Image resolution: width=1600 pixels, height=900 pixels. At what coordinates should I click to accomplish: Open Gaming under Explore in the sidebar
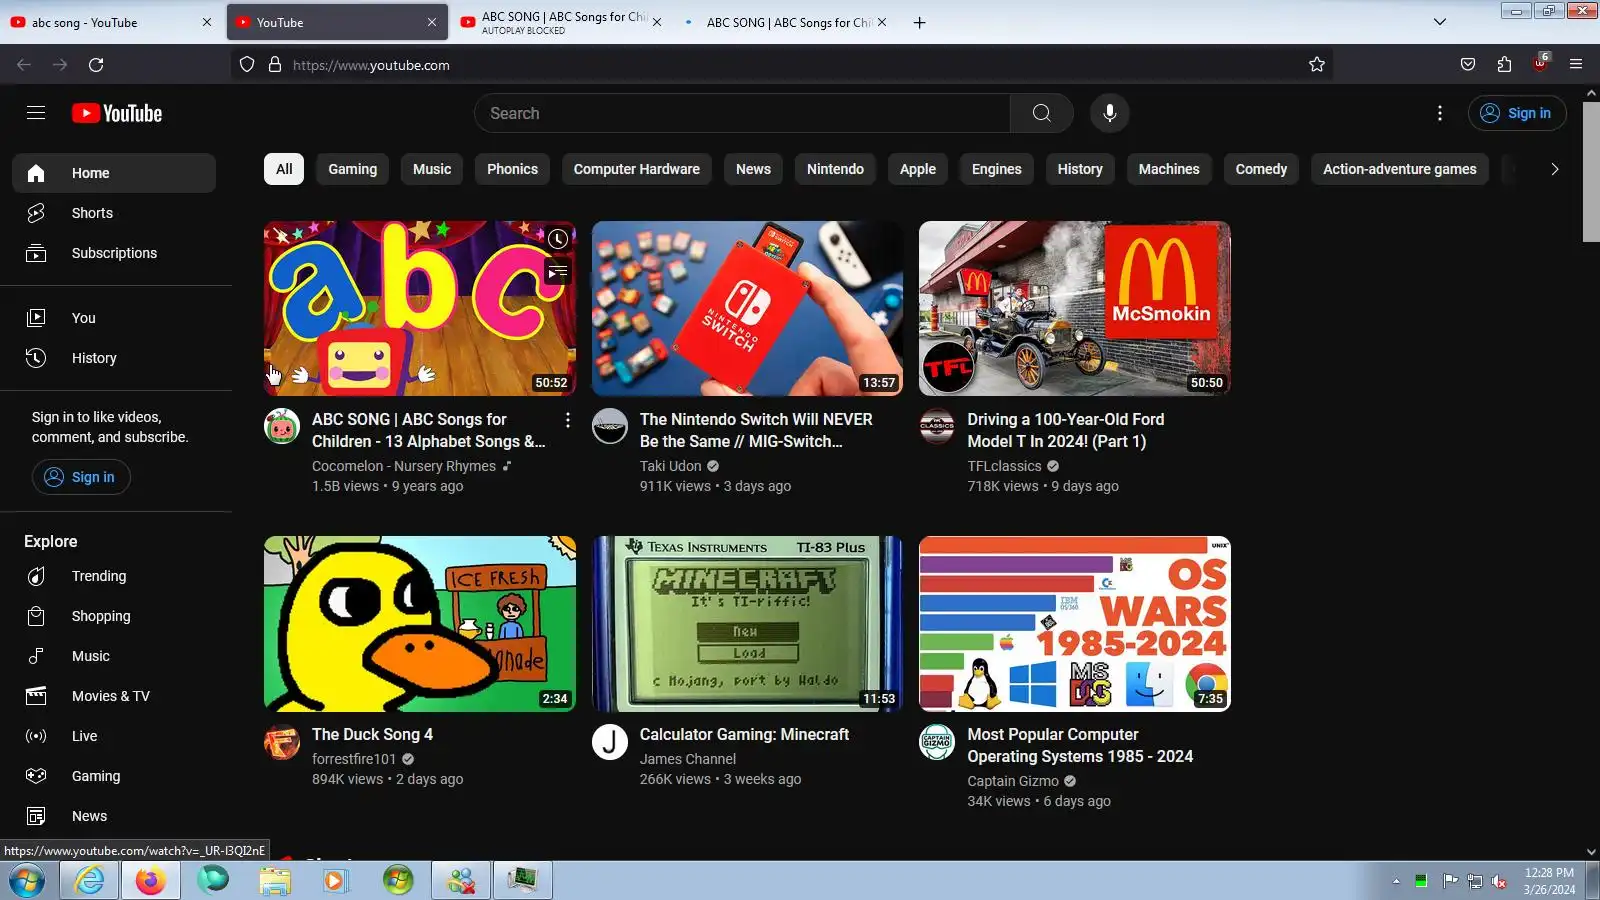(x=114, y=776)
